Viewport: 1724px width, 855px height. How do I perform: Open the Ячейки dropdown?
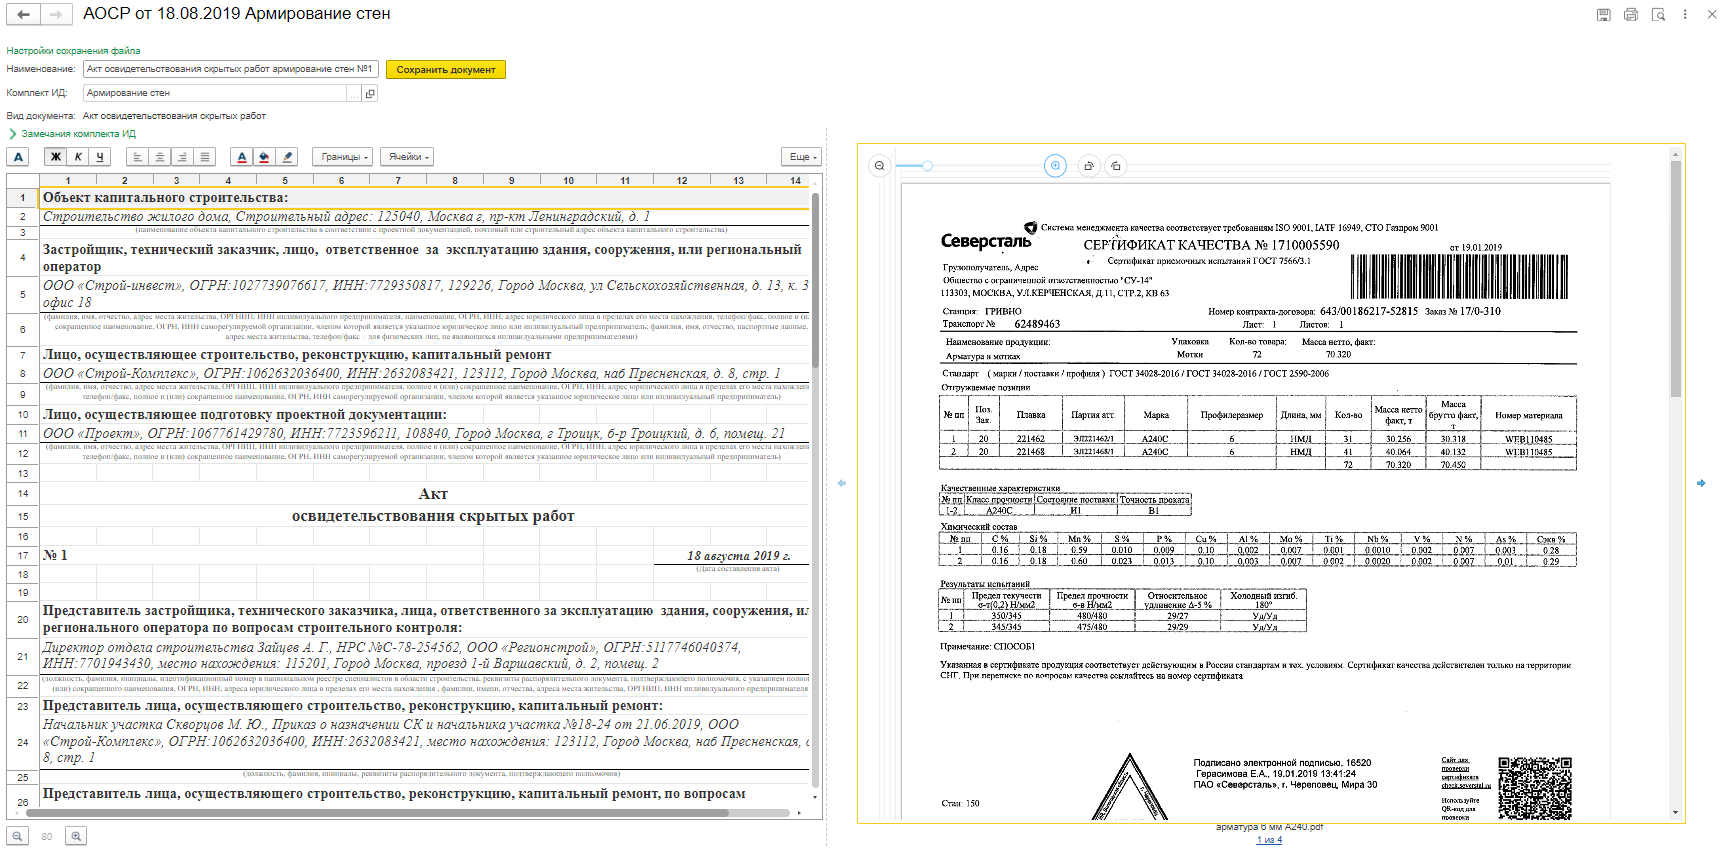(x=408, y=157)
